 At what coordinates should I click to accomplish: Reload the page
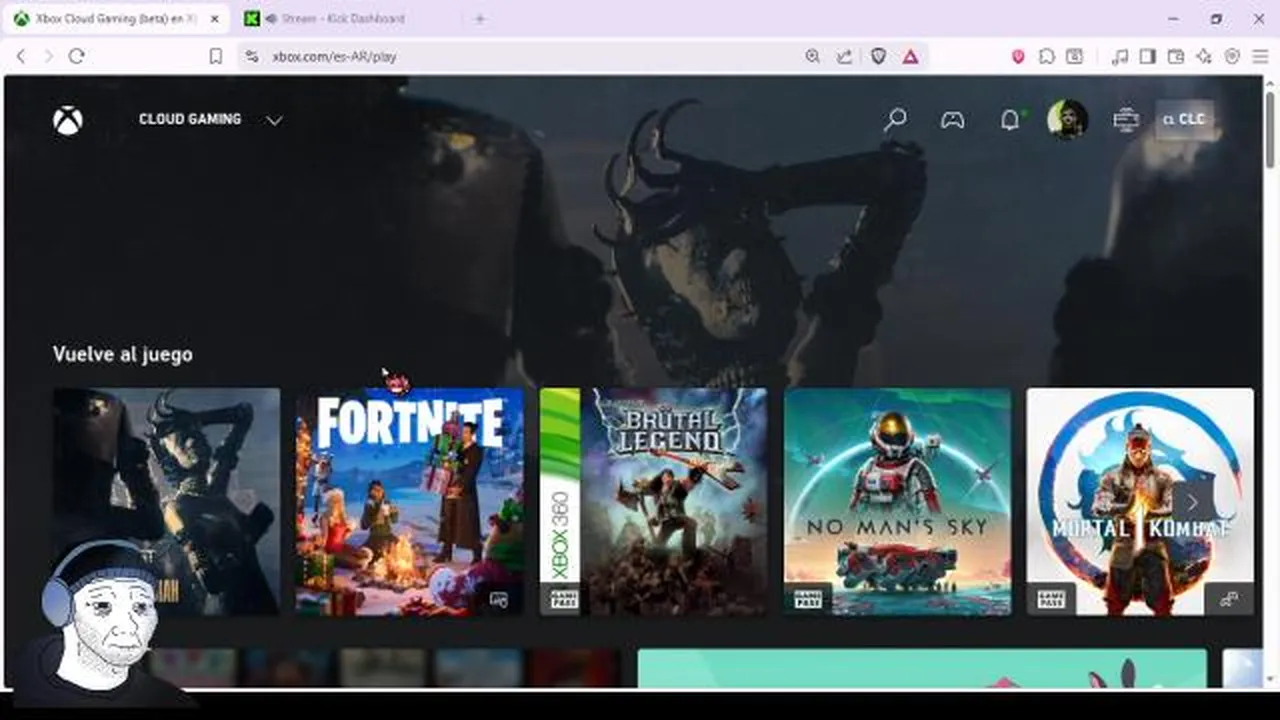tap(77, 56)
